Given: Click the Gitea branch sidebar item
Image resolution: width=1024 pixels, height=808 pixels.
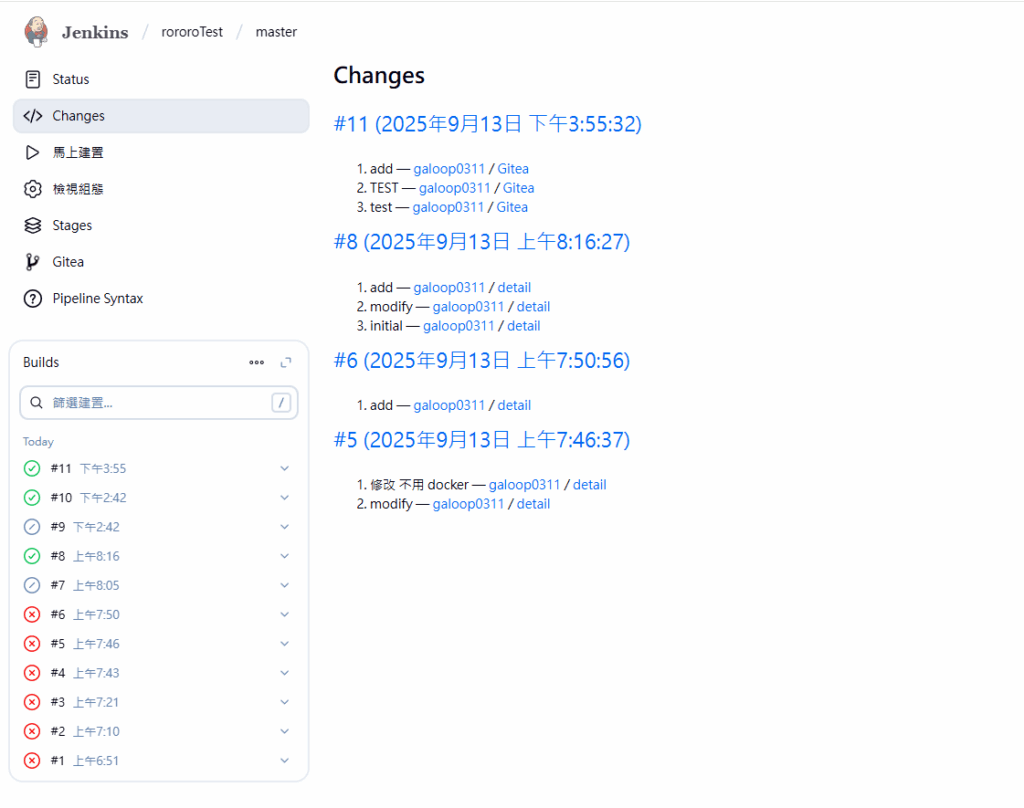Looking at the screenshot, I should click(x=68, y=262).
